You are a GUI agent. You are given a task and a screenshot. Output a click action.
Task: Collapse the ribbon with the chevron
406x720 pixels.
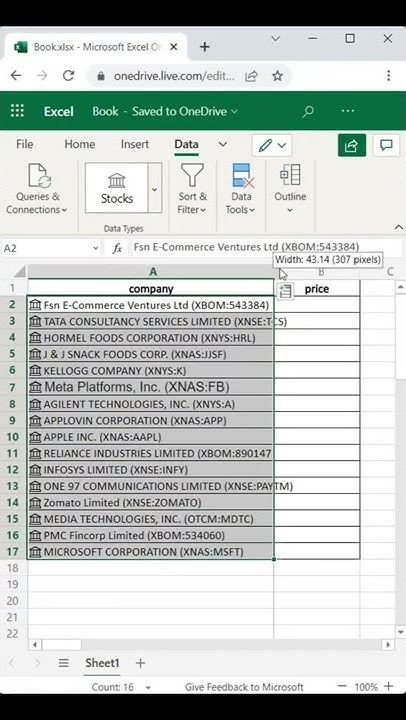pos(398,227)
